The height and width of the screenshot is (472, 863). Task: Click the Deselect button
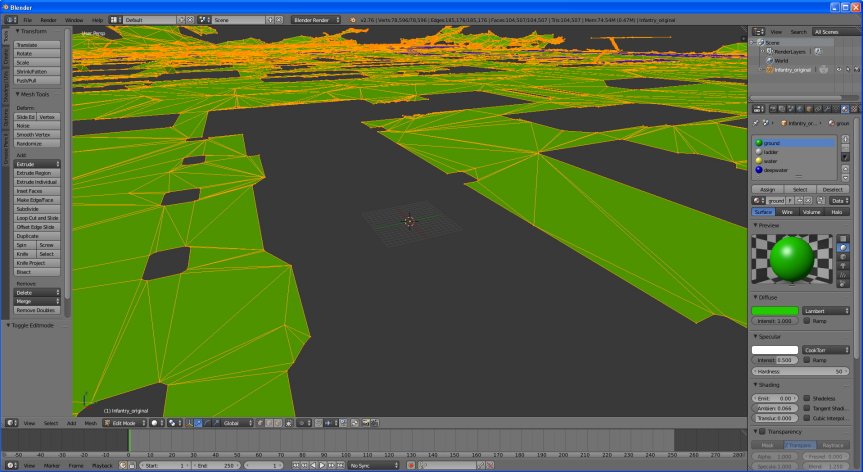[x=833, y=189]
